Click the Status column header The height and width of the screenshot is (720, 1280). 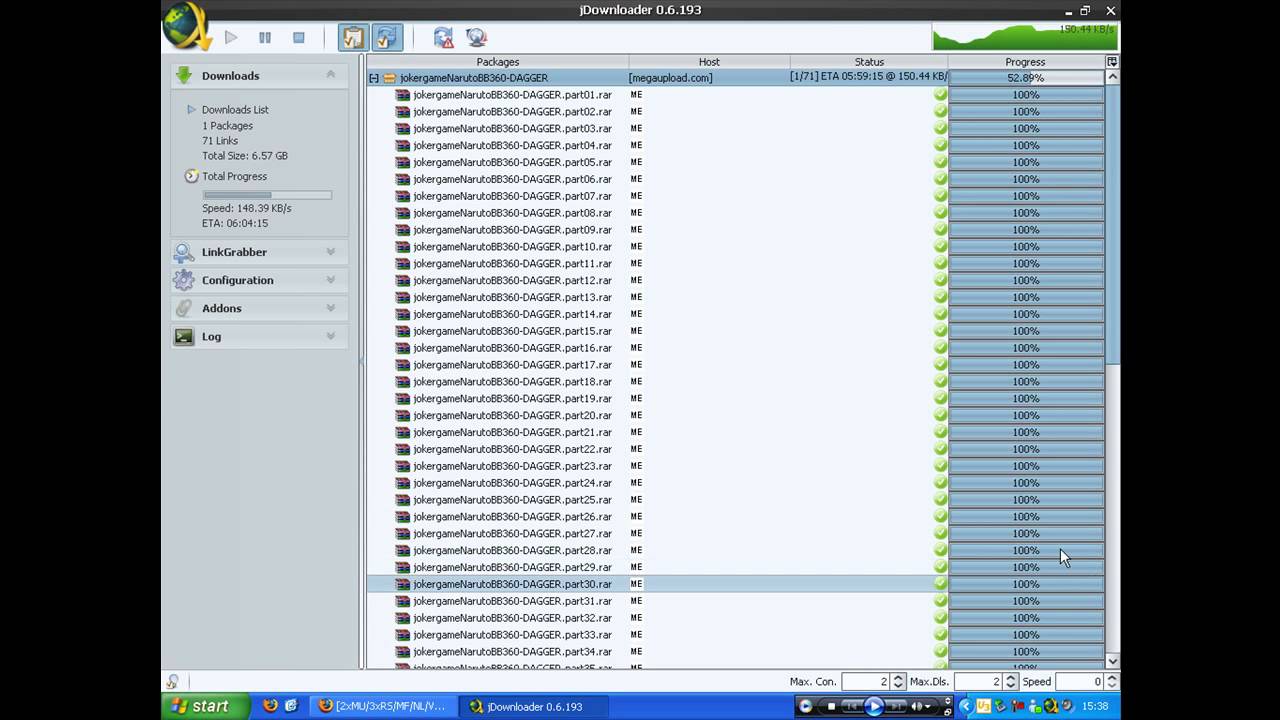[x=869, y=62]
